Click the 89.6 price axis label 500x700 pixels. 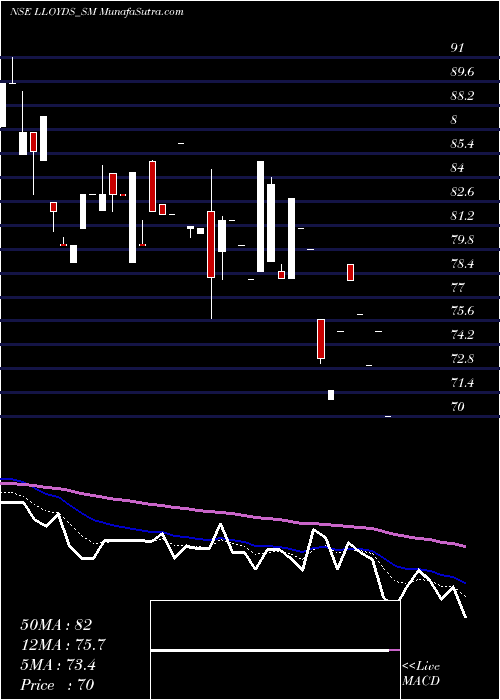click(464, 72)
